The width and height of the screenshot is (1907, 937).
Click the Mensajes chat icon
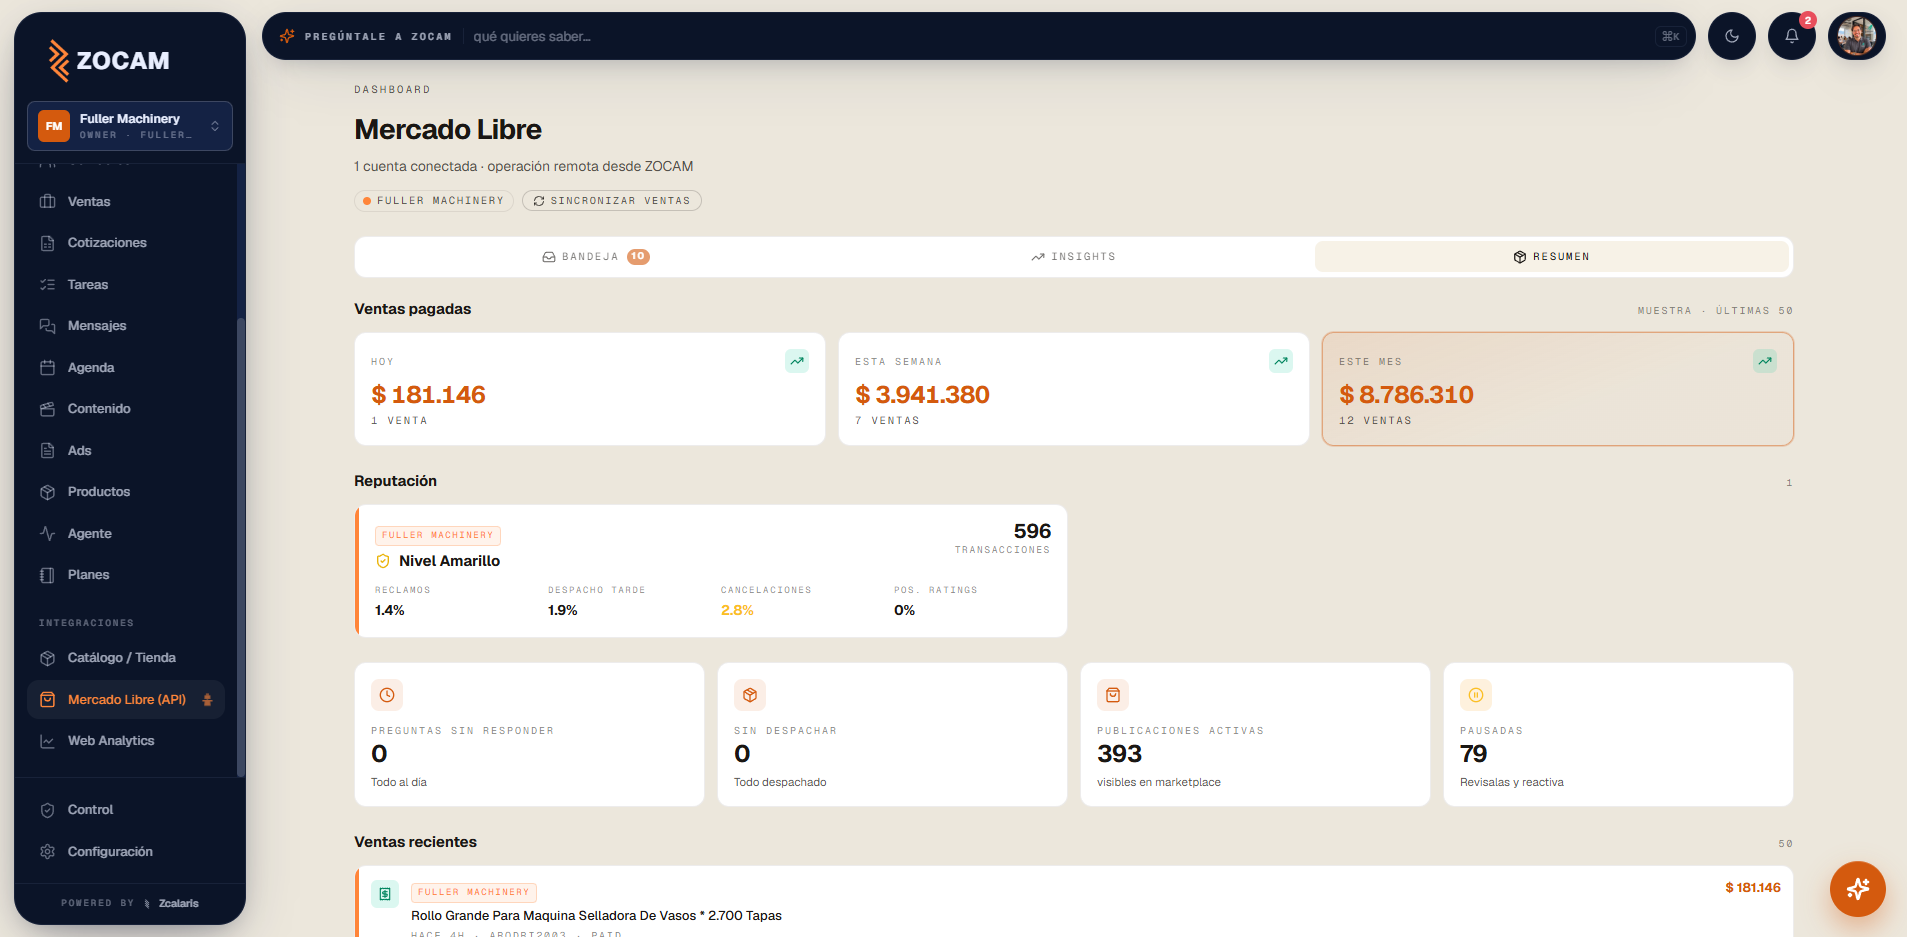[47, 326]
